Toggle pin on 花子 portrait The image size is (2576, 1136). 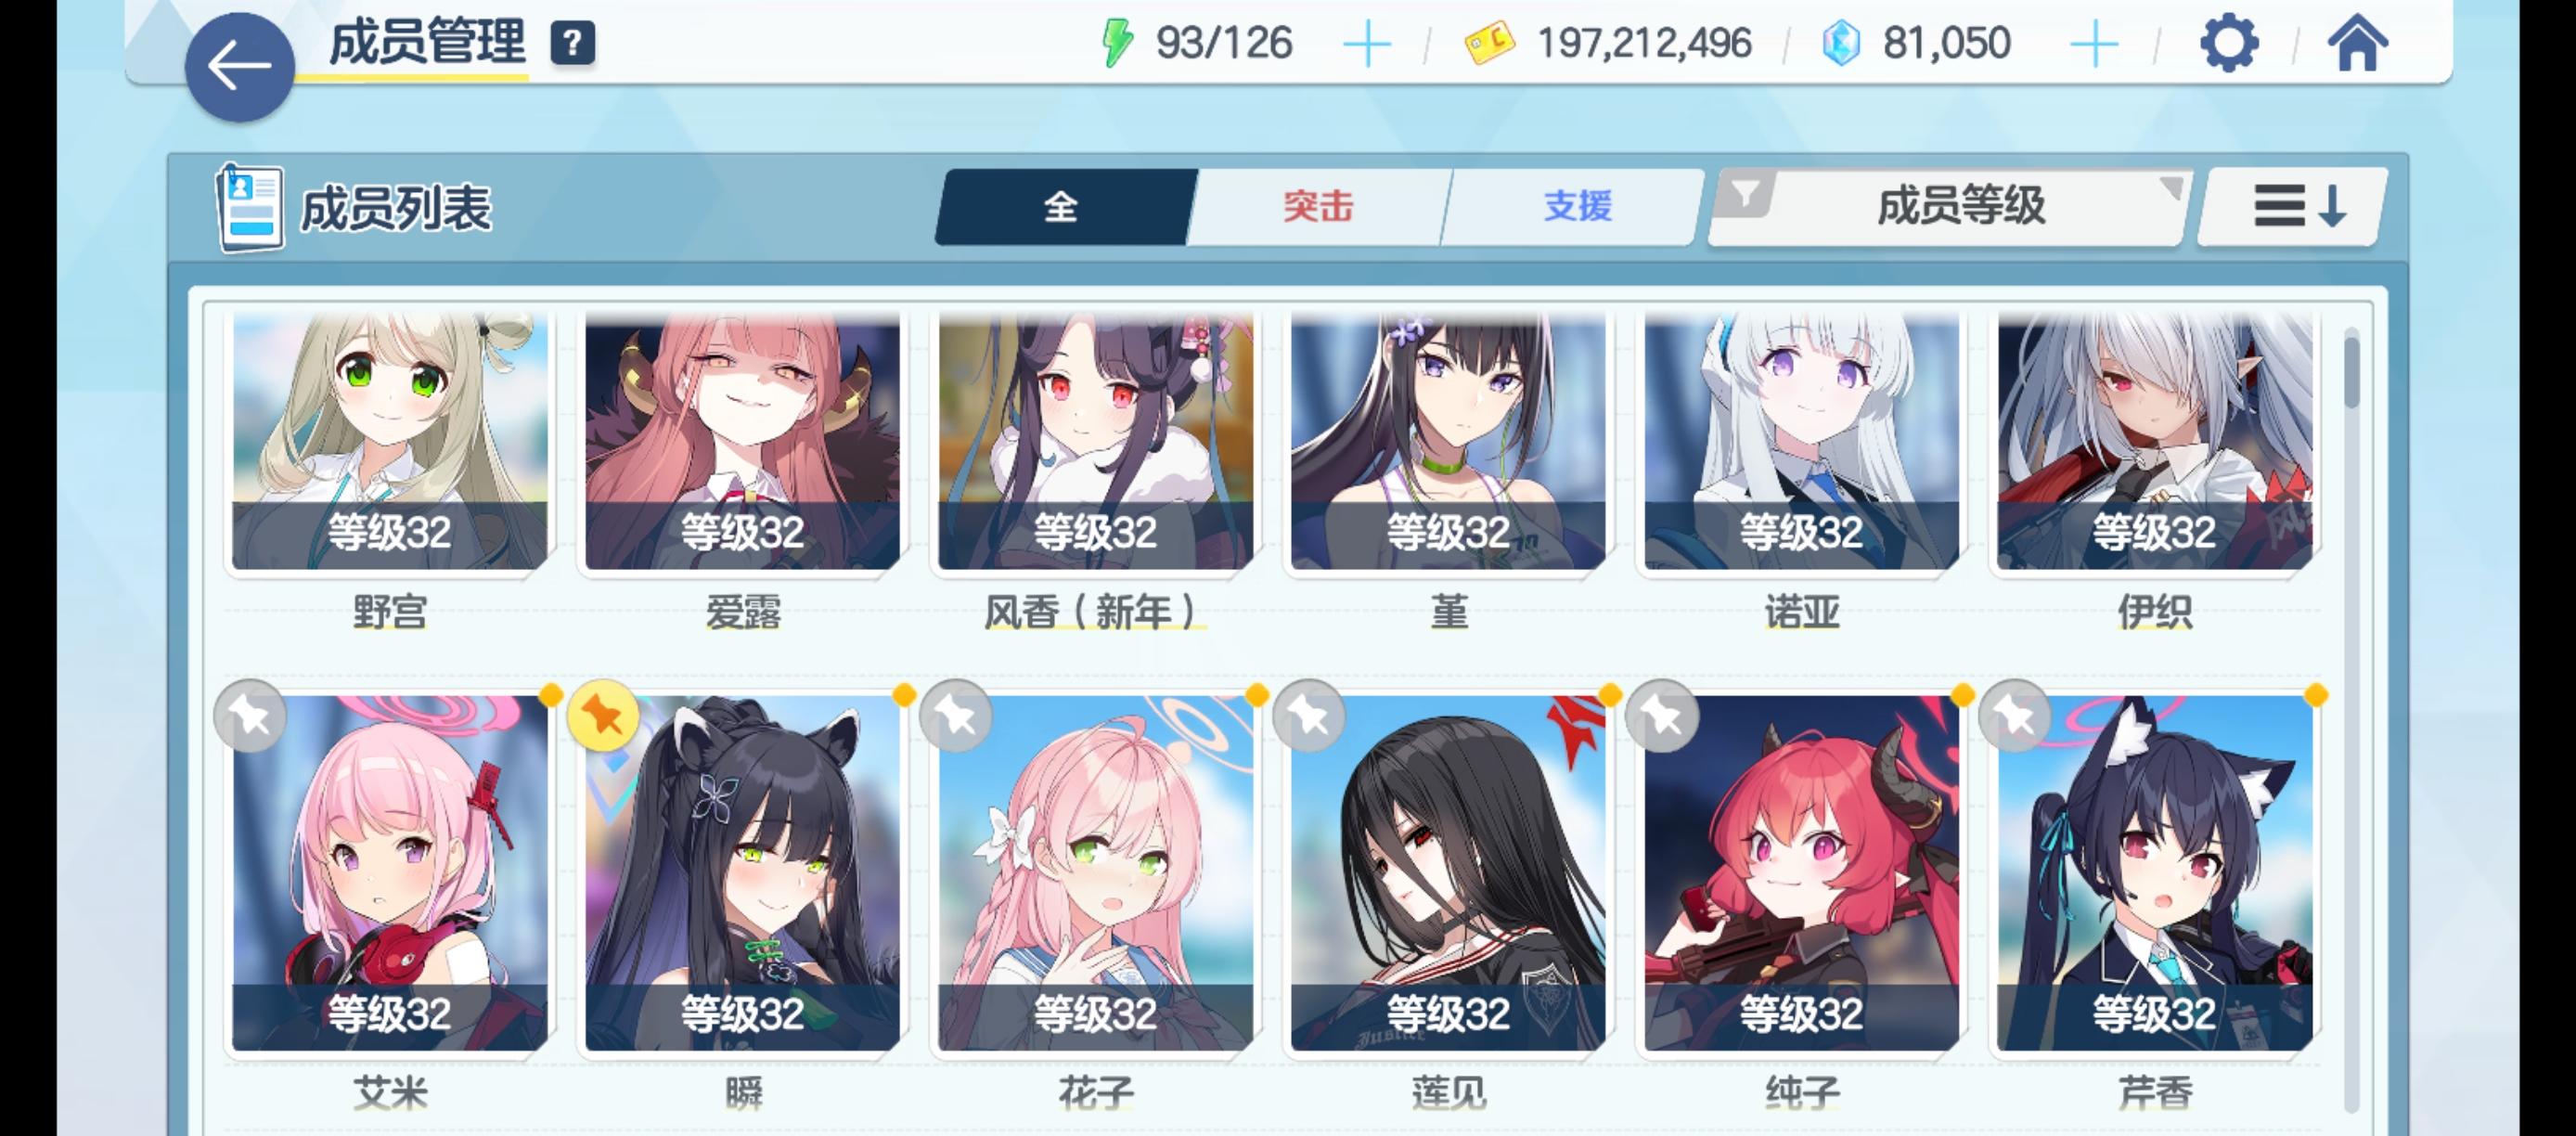click(956, 715)
